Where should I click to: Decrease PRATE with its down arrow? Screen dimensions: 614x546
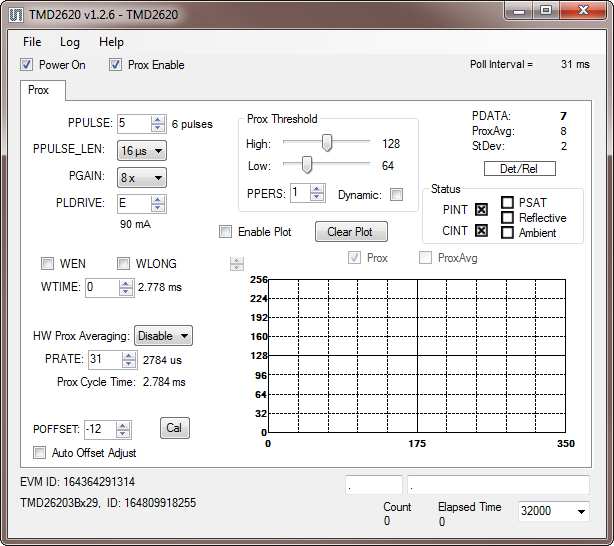[129, 363]
